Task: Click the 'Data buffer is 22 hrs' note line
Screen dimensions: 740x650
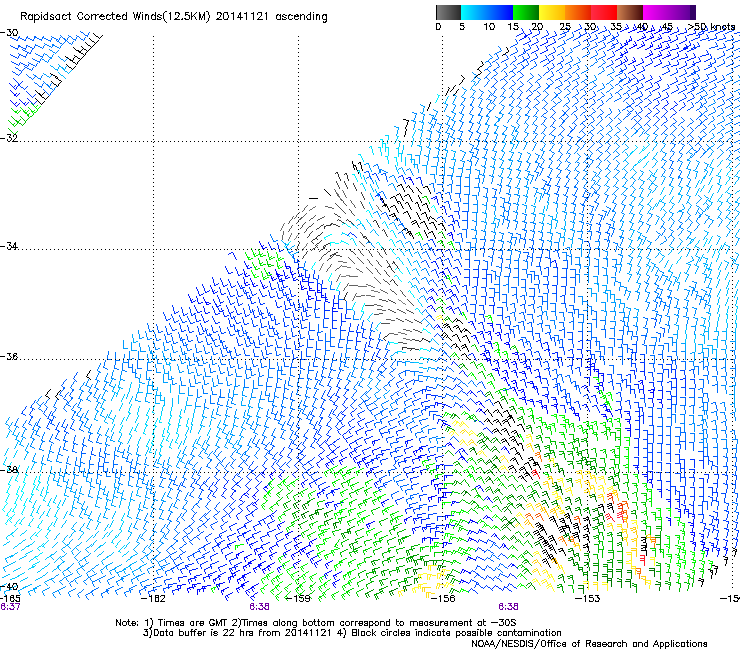Action: [352, 633]
